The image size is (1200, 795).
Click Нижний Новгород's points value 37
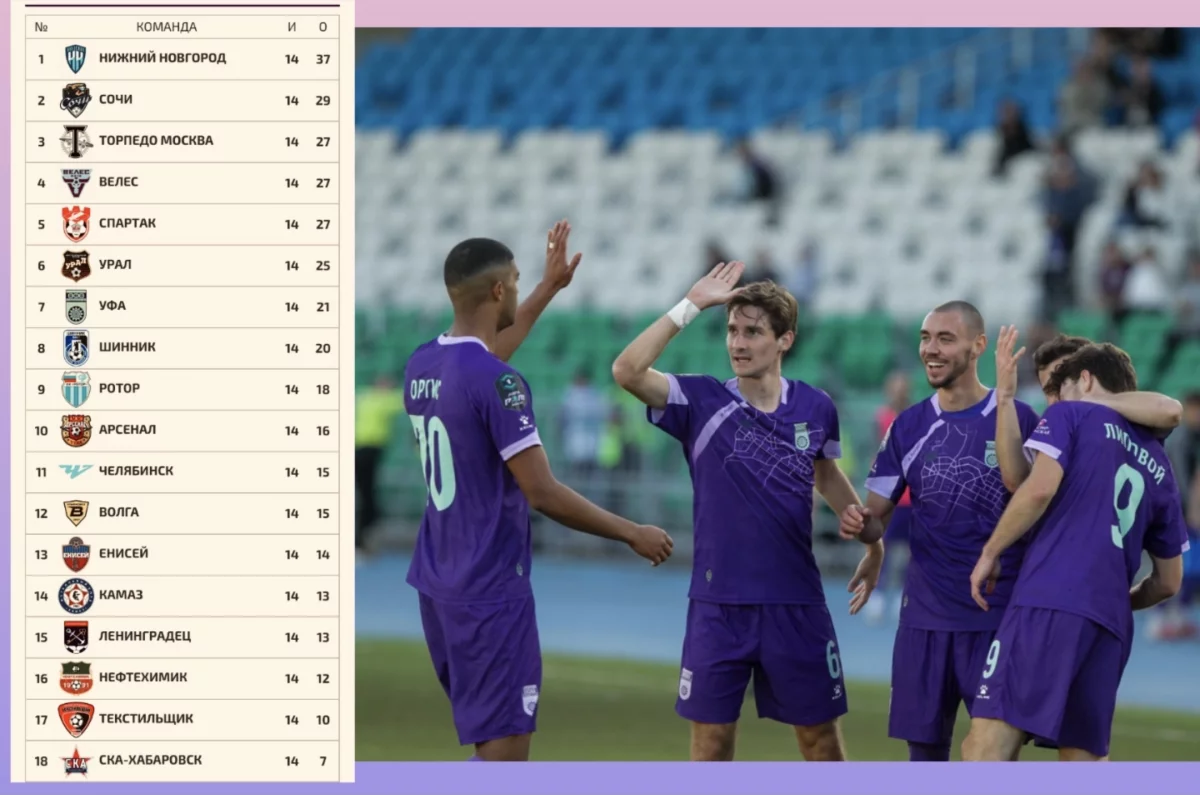pos(323,59)
